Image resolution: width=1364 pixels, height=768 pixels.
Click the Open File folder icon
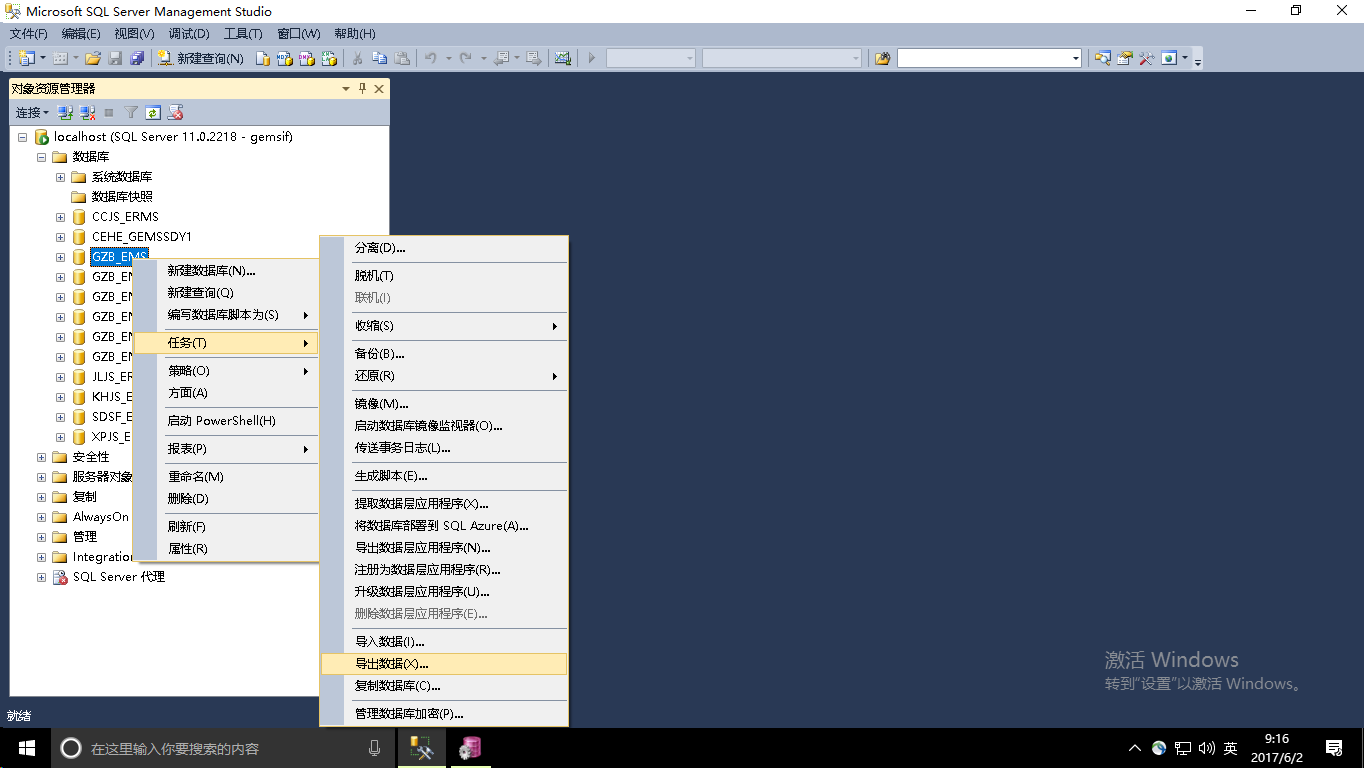[93, 58]
